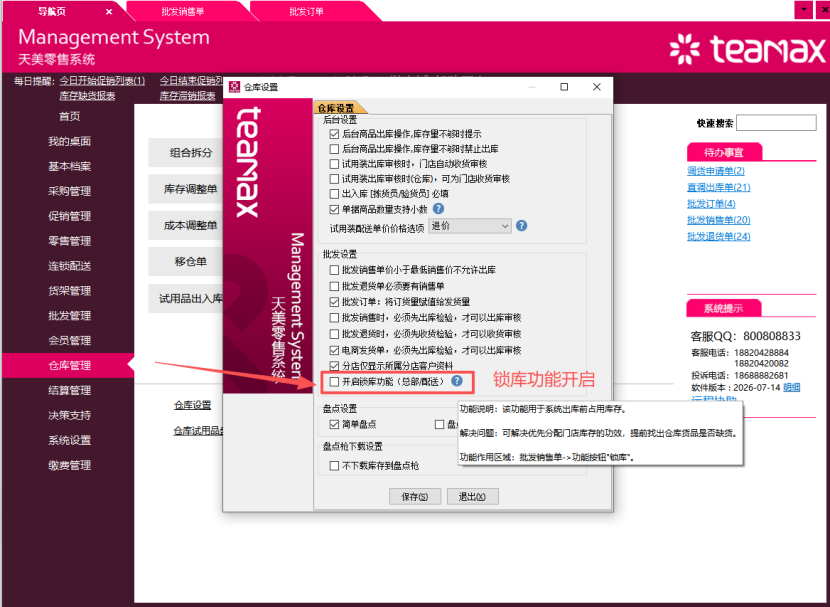Open the 批发退货单(24) link
The image size is (830, 607).
(718, 237)
